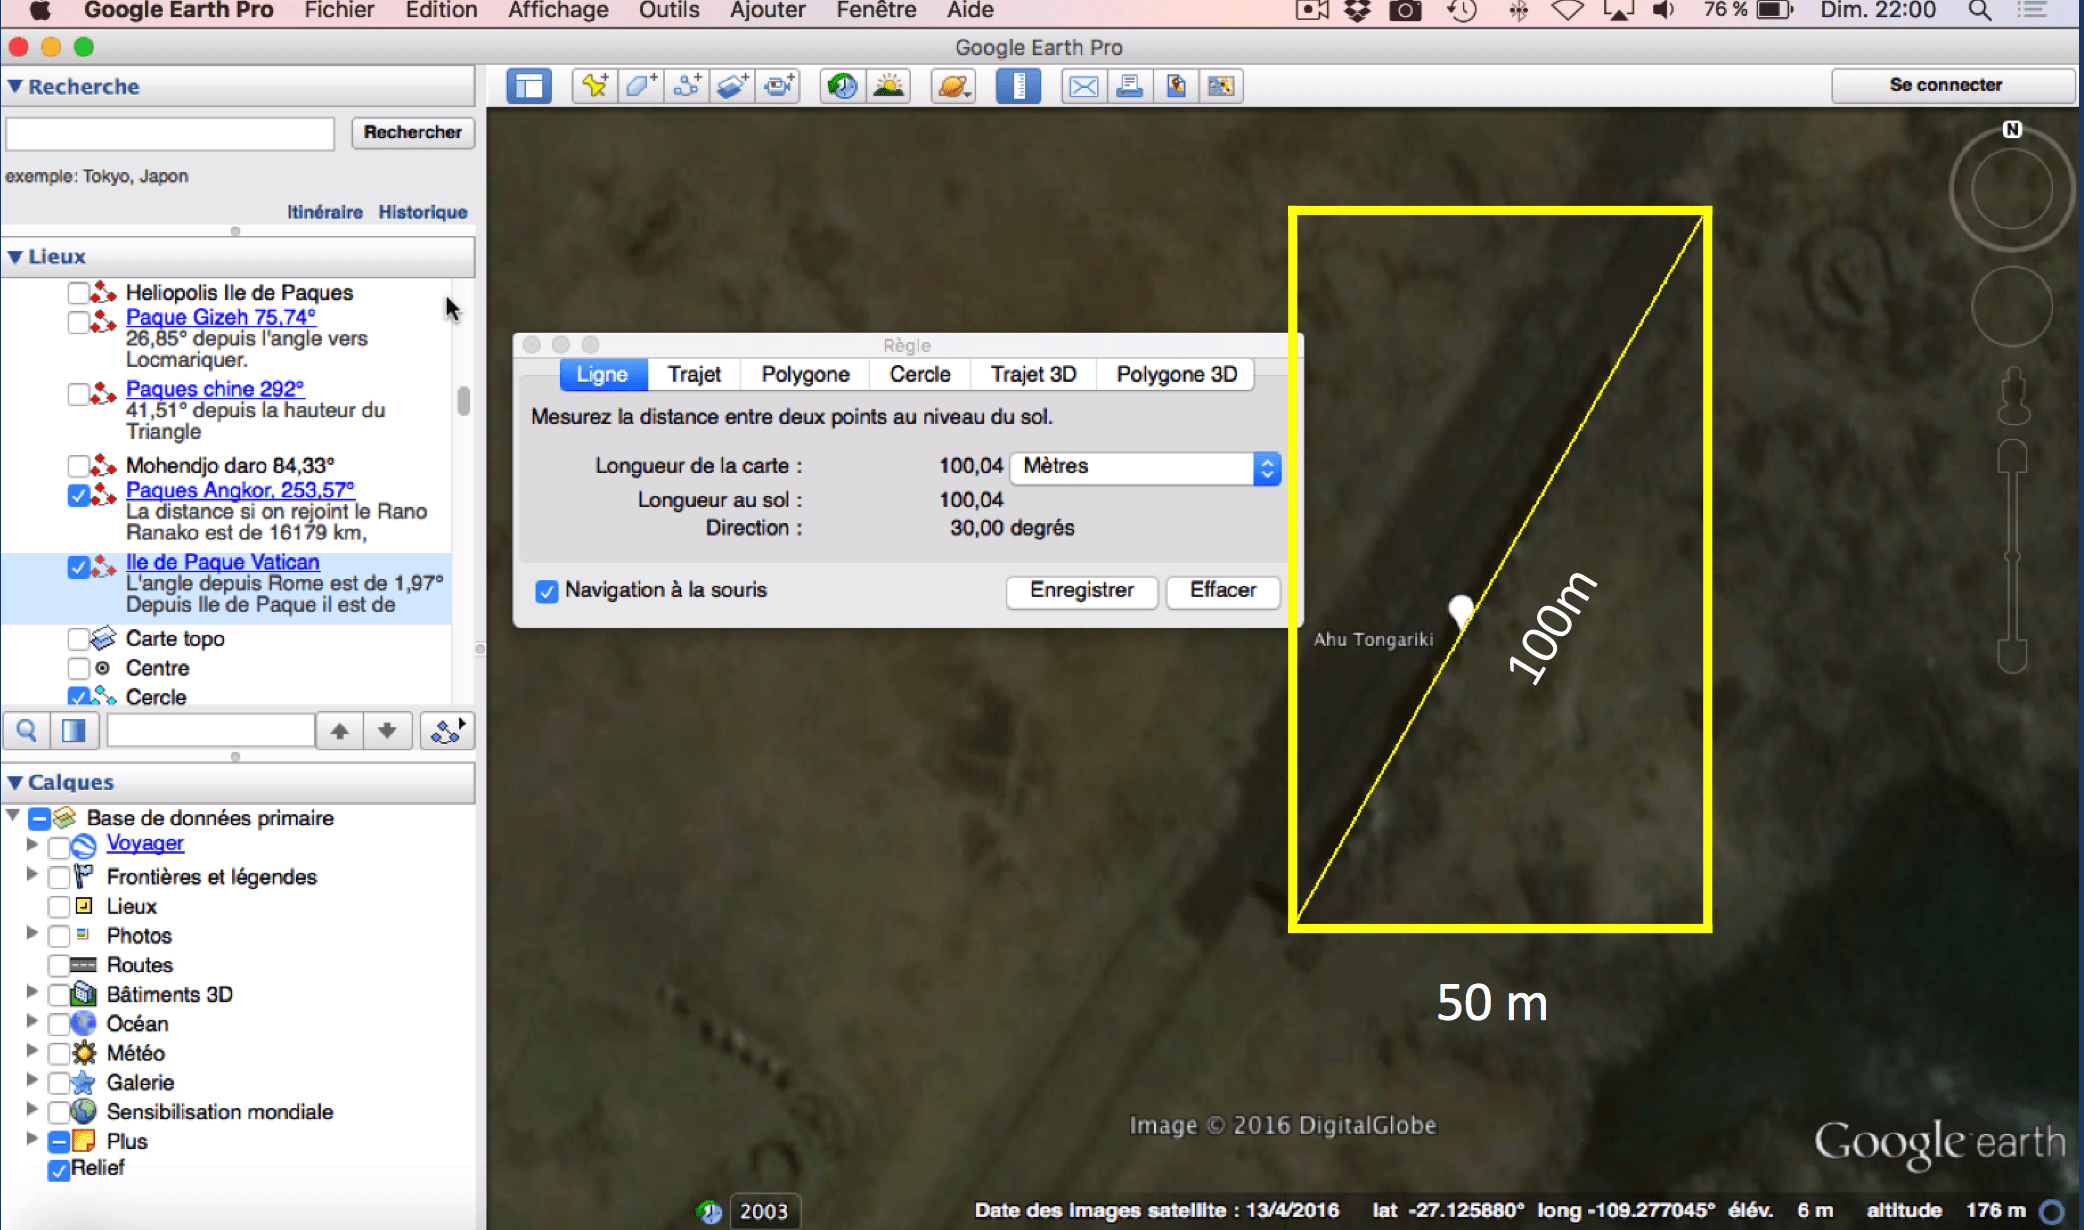Open Spotlight search in menu bar
2084x1230 pixels.
click(1979, 11)
